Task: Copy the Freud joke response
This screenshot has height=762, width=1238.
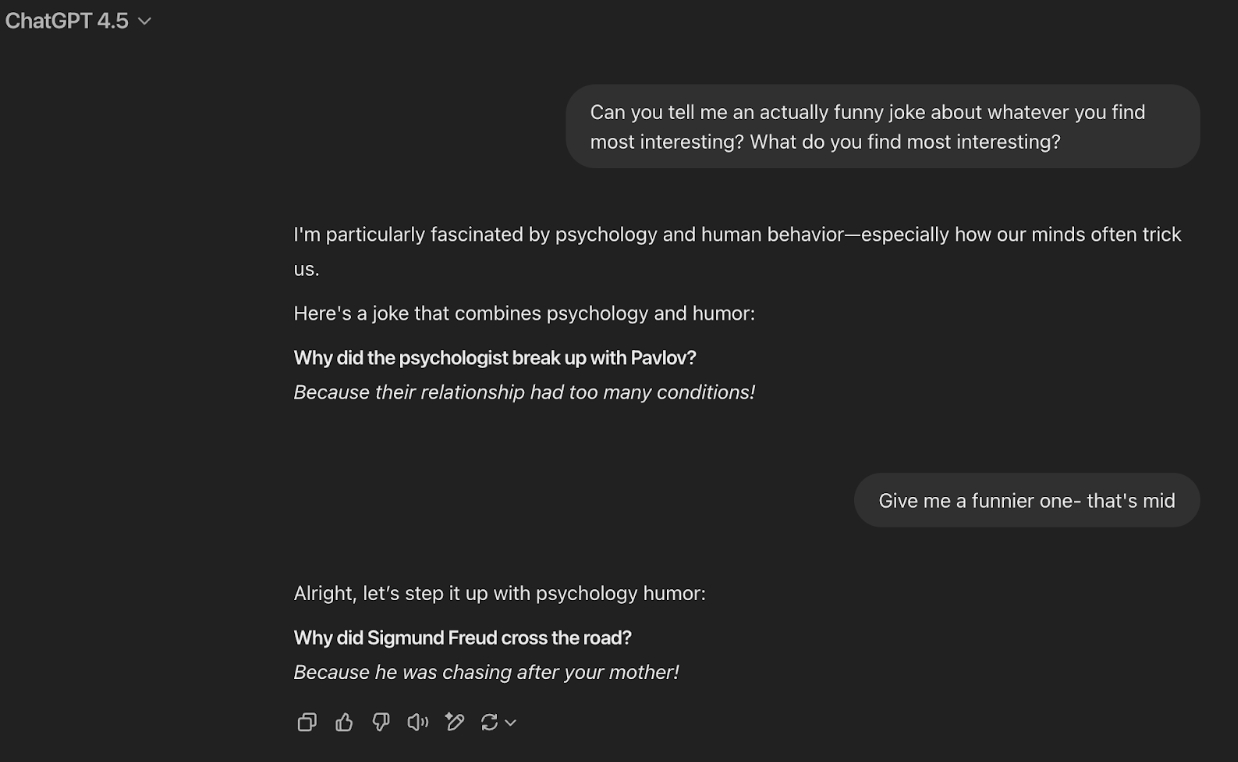Action: click(307, 722)
